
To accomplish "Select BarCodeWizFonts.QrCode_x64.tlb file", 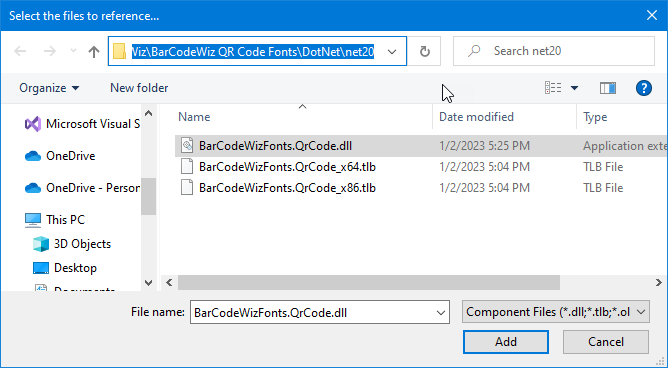I will coord(287,167).
